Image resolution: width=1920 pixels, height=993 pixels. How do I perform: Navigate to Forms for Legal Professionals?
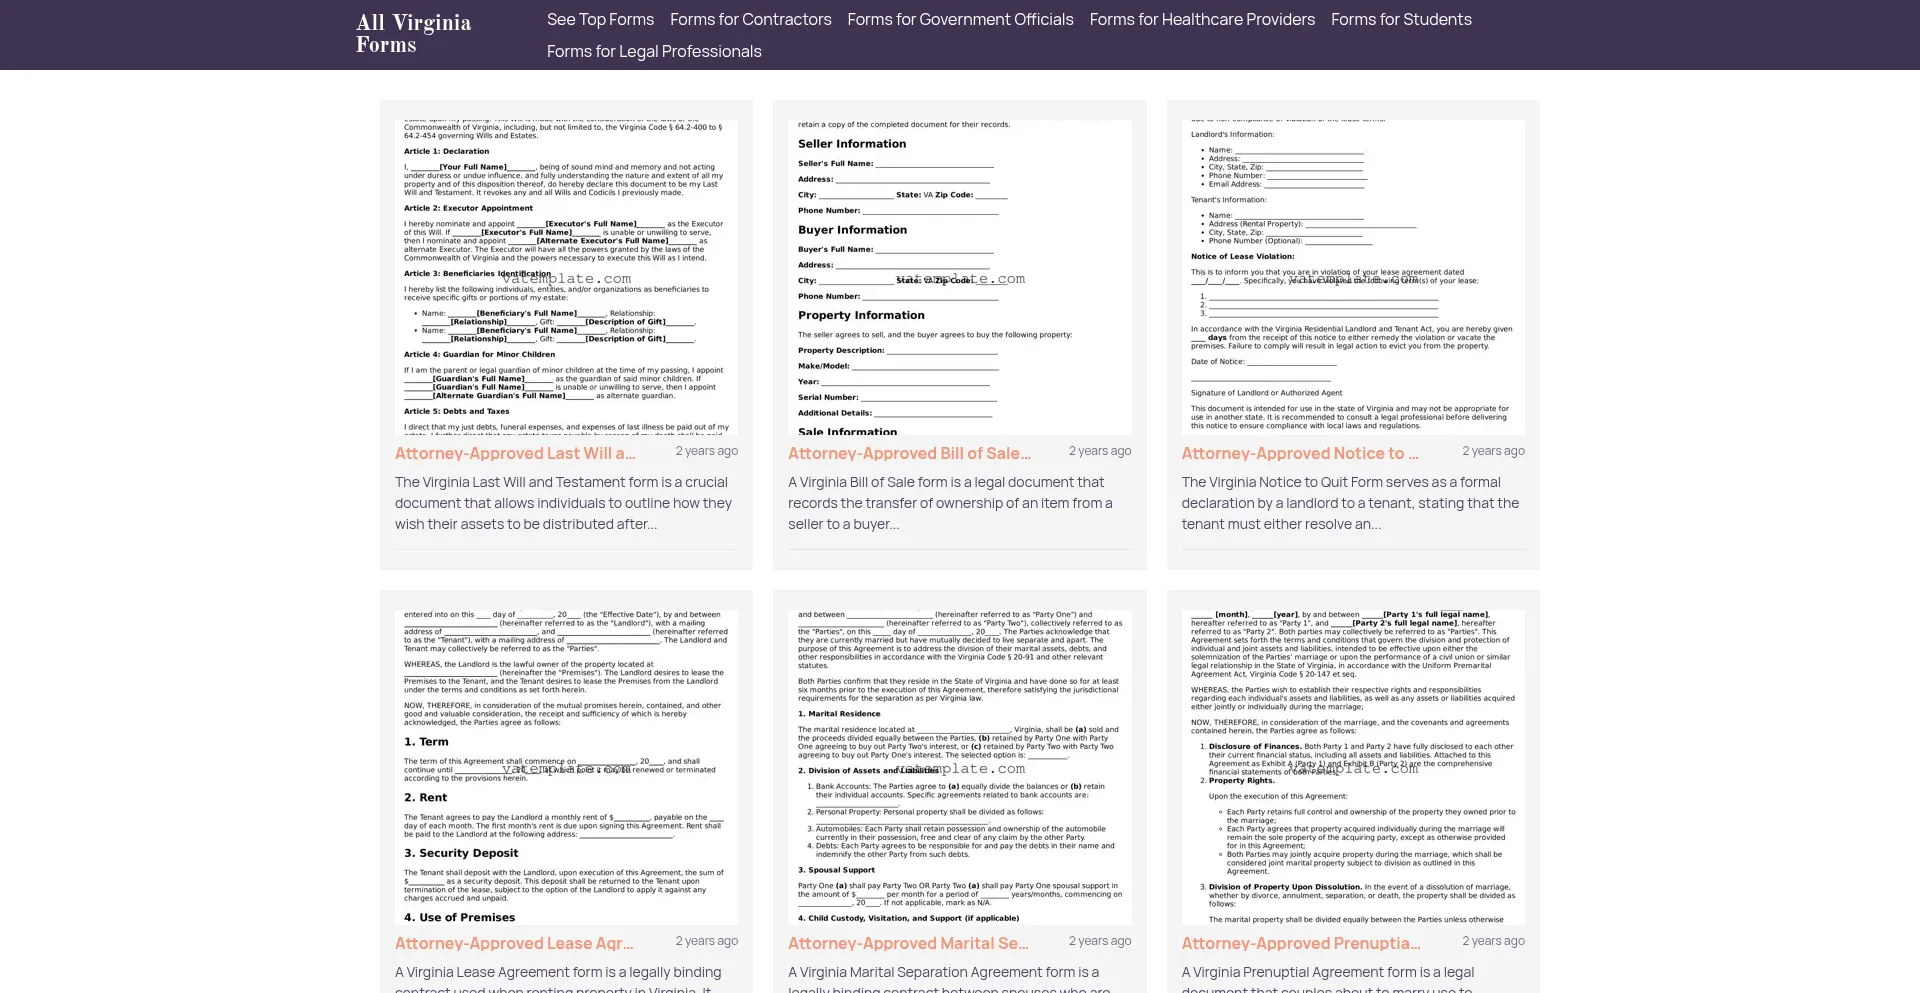[654, 51]
